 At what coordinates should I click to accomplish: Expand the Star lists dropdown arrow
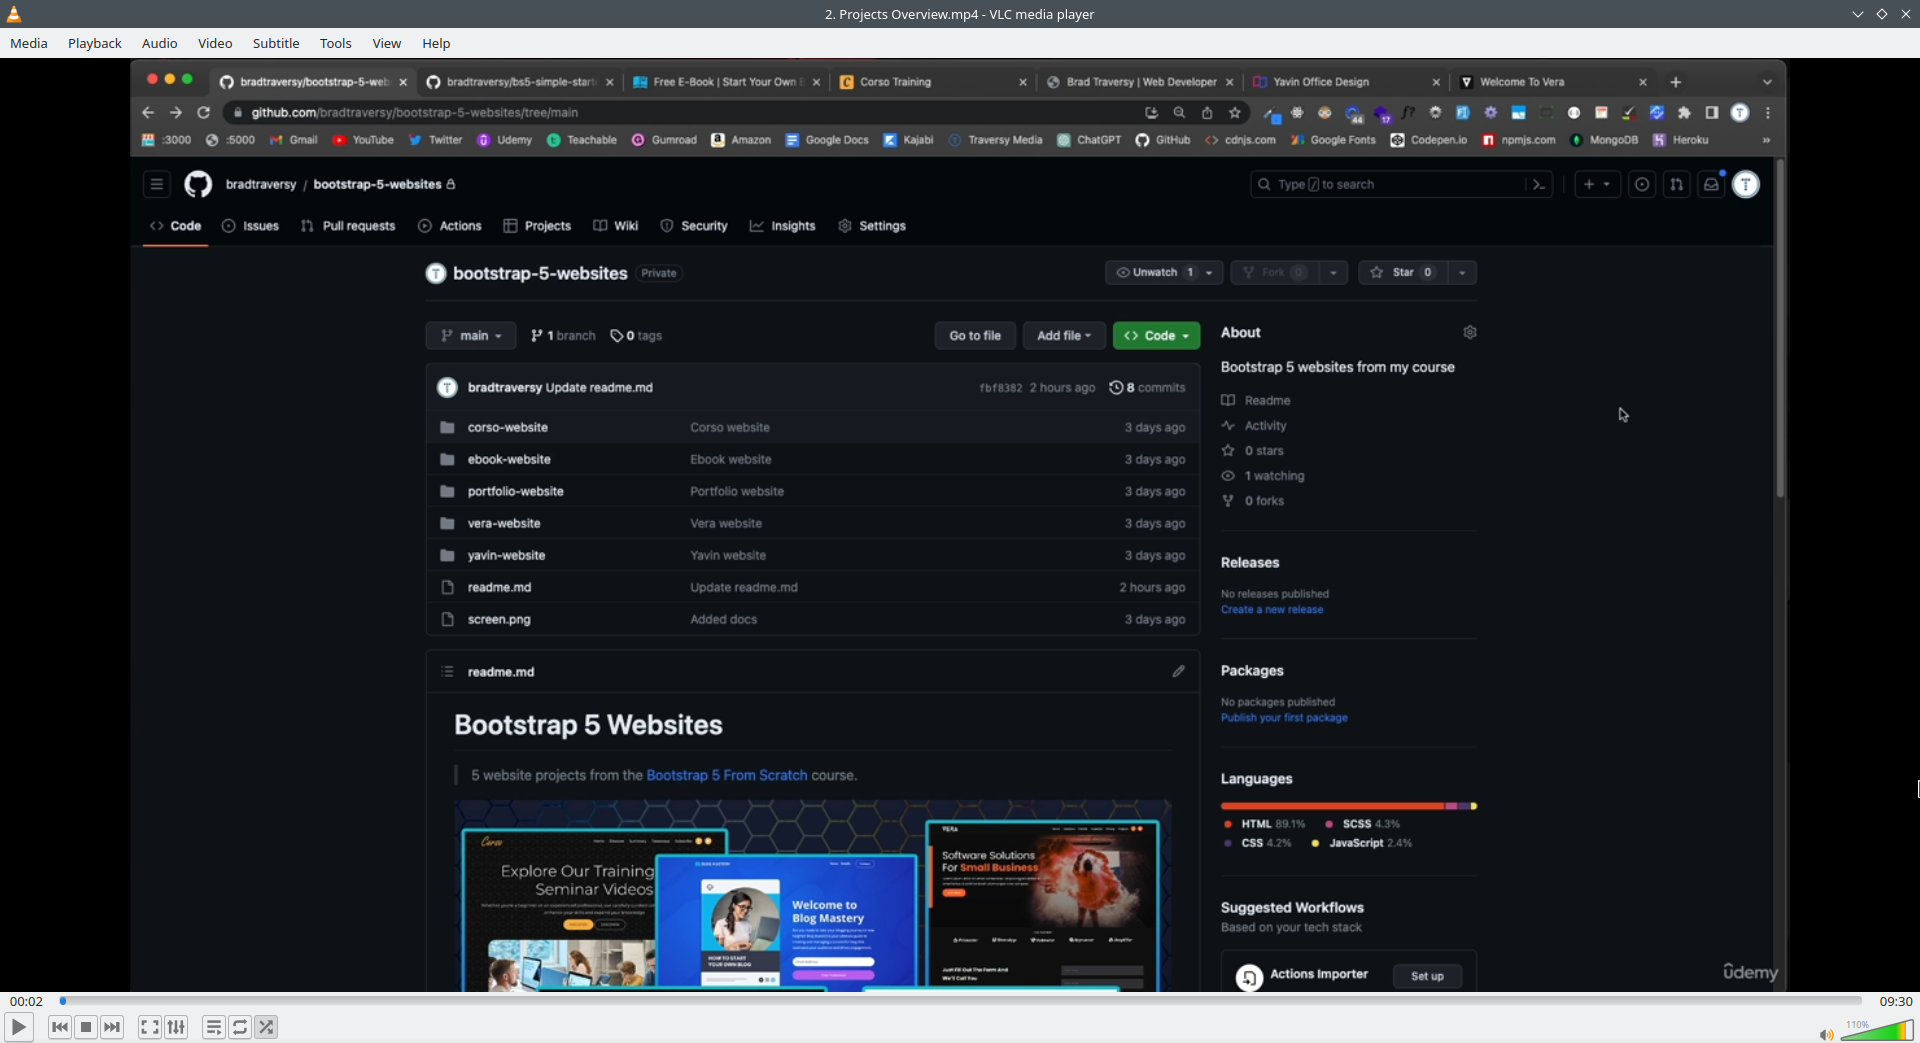click(1462, 272)
